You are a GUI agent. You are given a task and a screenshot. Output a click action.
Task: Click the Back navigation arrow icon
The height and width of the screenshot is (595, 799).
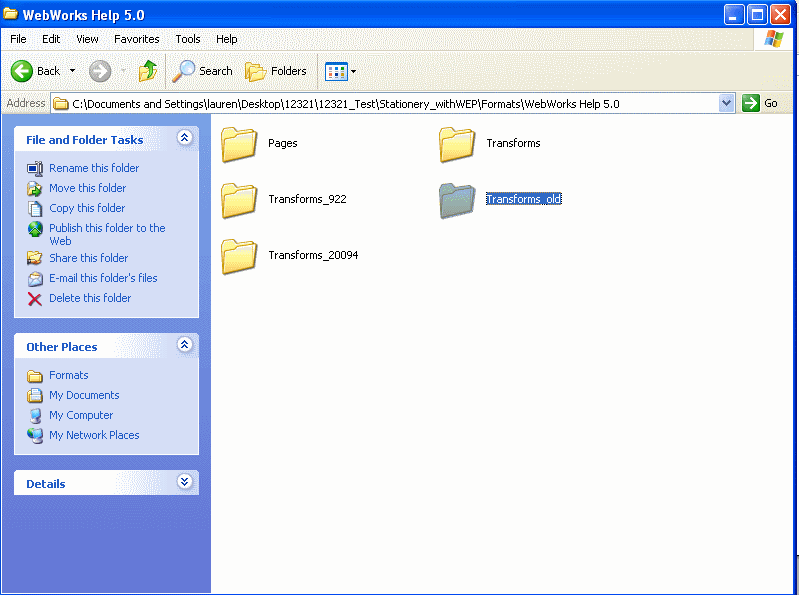[22, 71]
